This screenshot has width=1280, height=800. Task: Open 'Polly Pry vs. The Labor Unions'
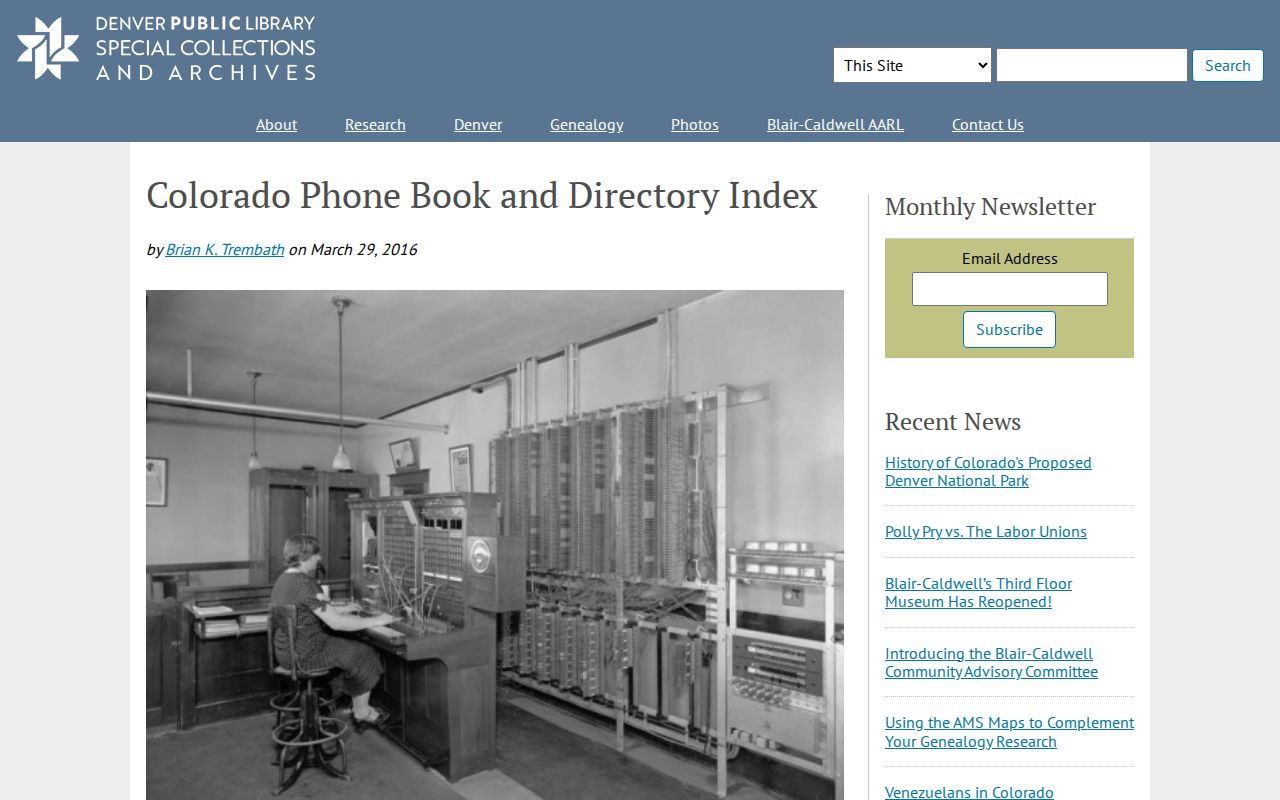coord(986,531)
